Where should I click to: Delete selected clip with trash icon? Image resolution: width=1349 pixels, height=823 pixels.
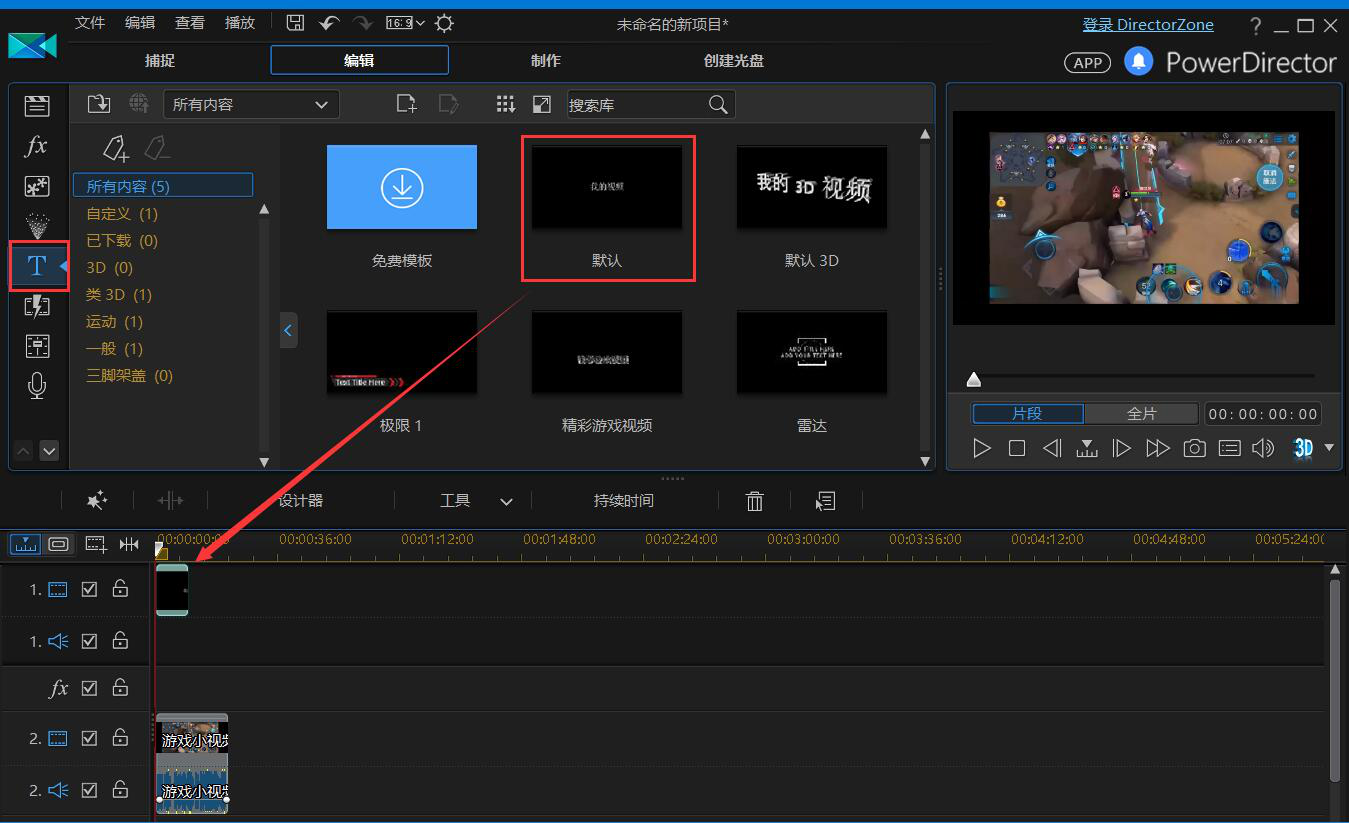pos(755,501)
